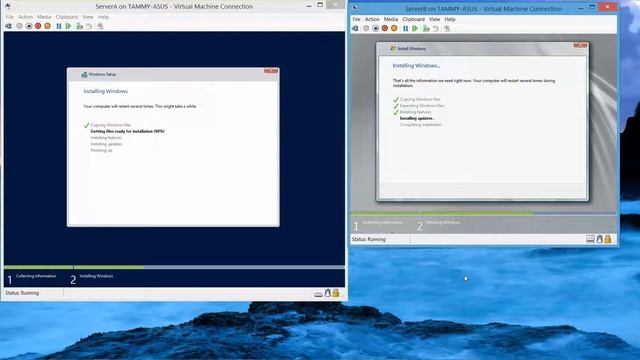Pause the ServerA virtual machine
The image size is (640, 360).
[59, 26]
